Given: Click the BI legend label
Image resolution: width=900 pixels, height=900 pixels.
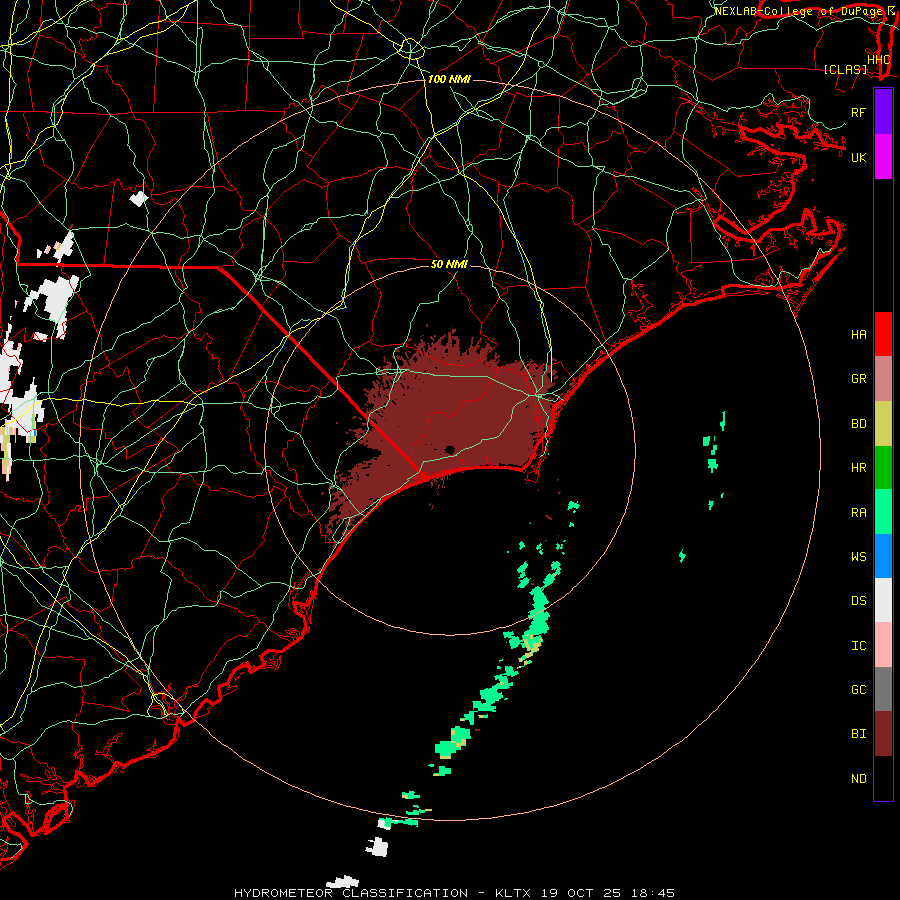Looking at the screenshot, I should [858, 734].
